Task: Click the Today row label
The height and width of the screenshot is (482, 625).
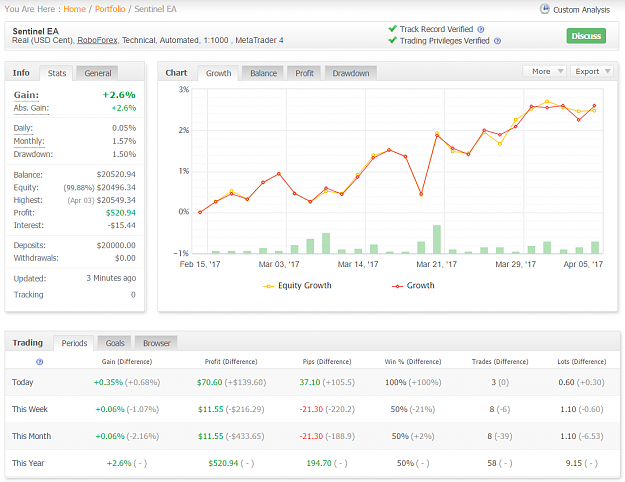Action: pyautogui.click(x=22, y=382)
